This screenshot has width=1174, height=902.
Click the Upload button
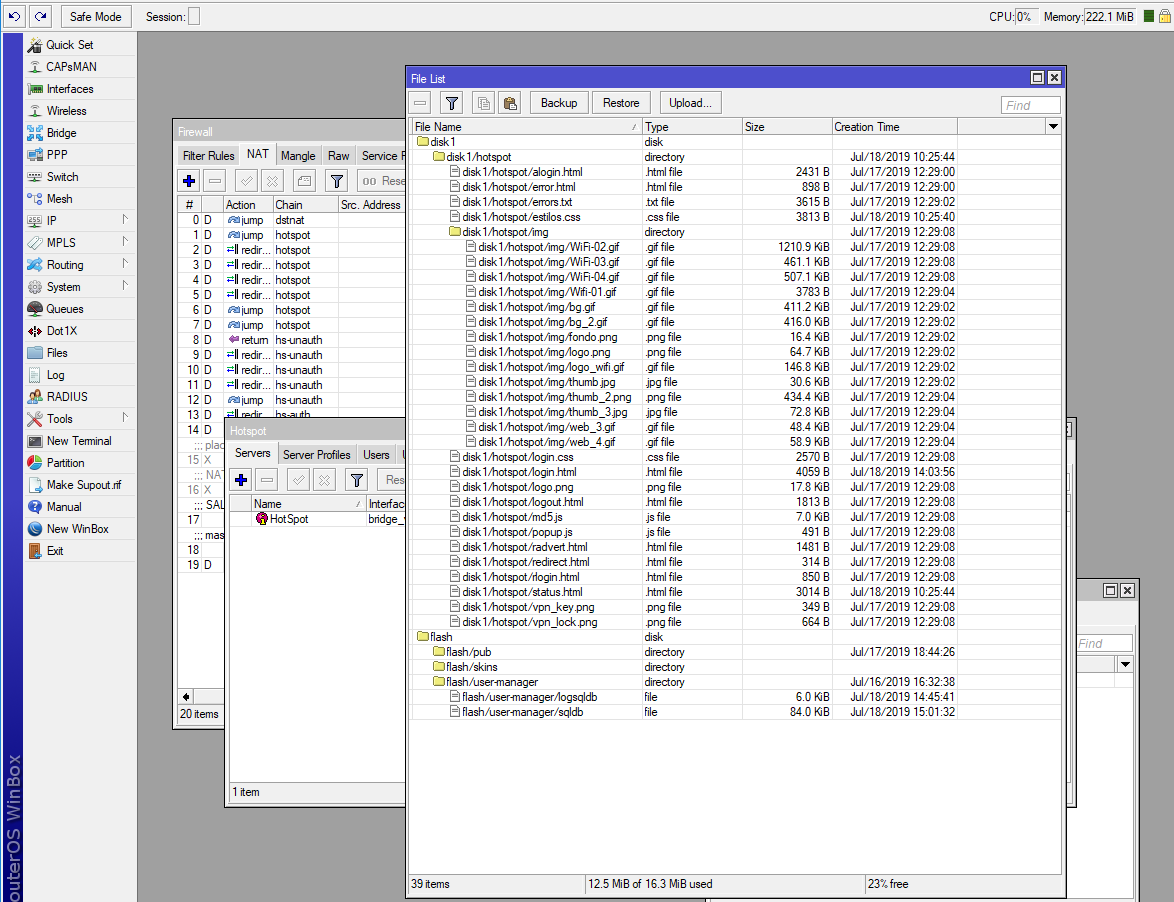click(x=690, y=102)
